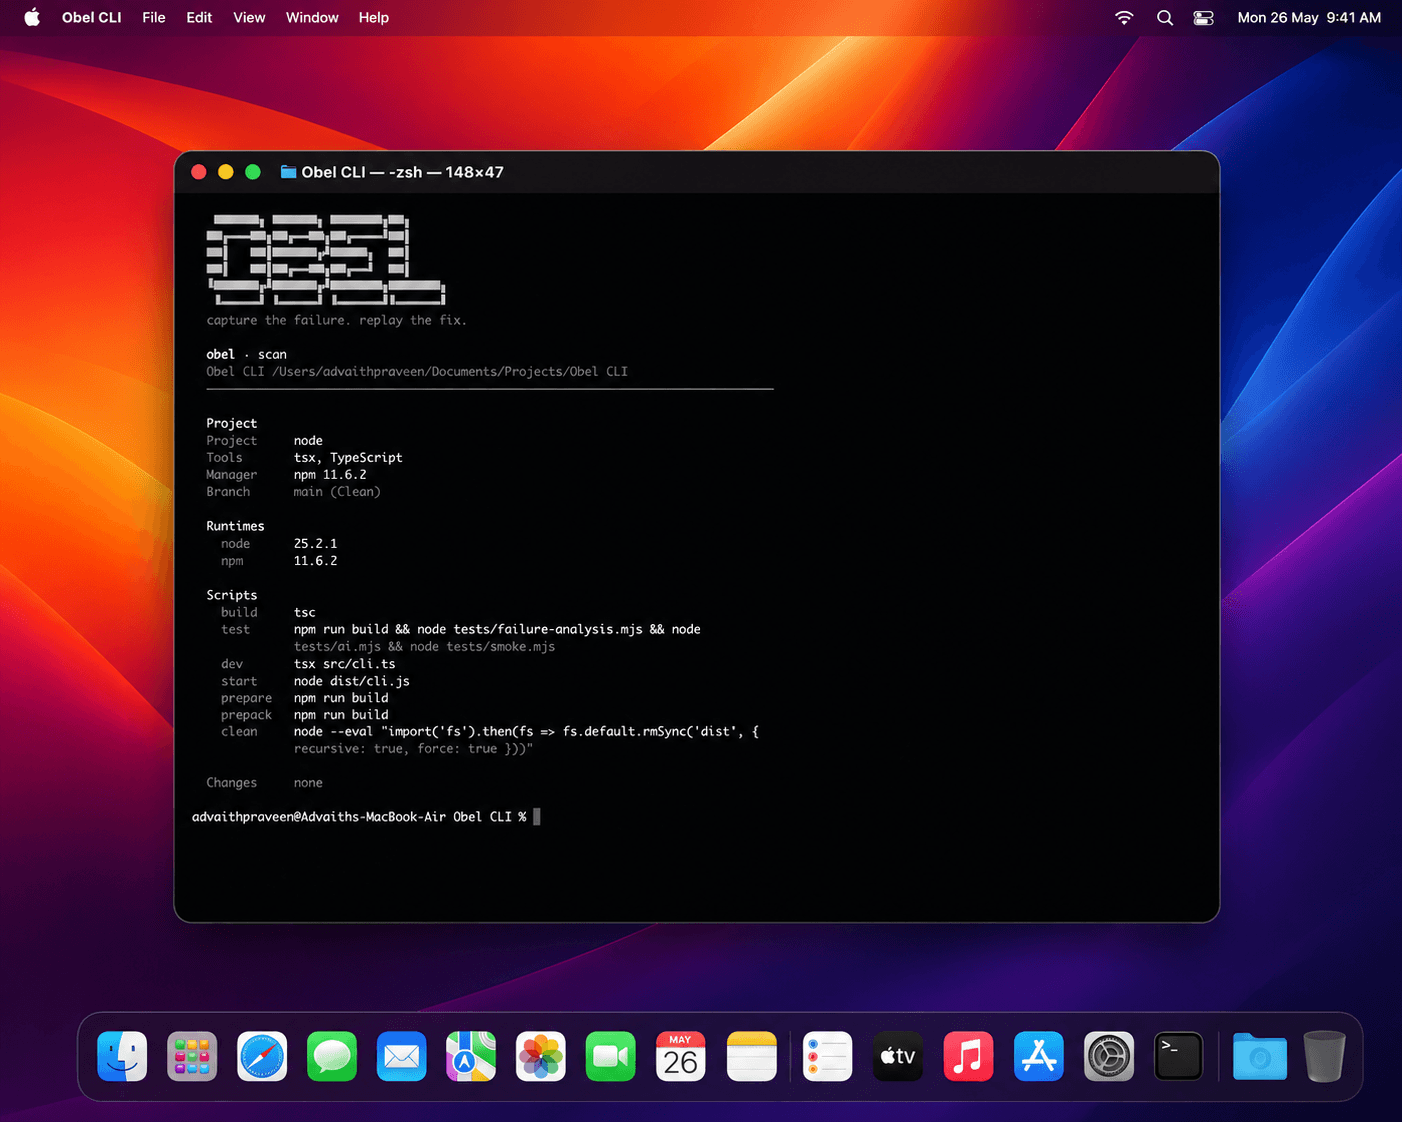This screenshot has height=1122, width=1402.
Task: Open Calendar showing May 26
Action: point(681,1057)
